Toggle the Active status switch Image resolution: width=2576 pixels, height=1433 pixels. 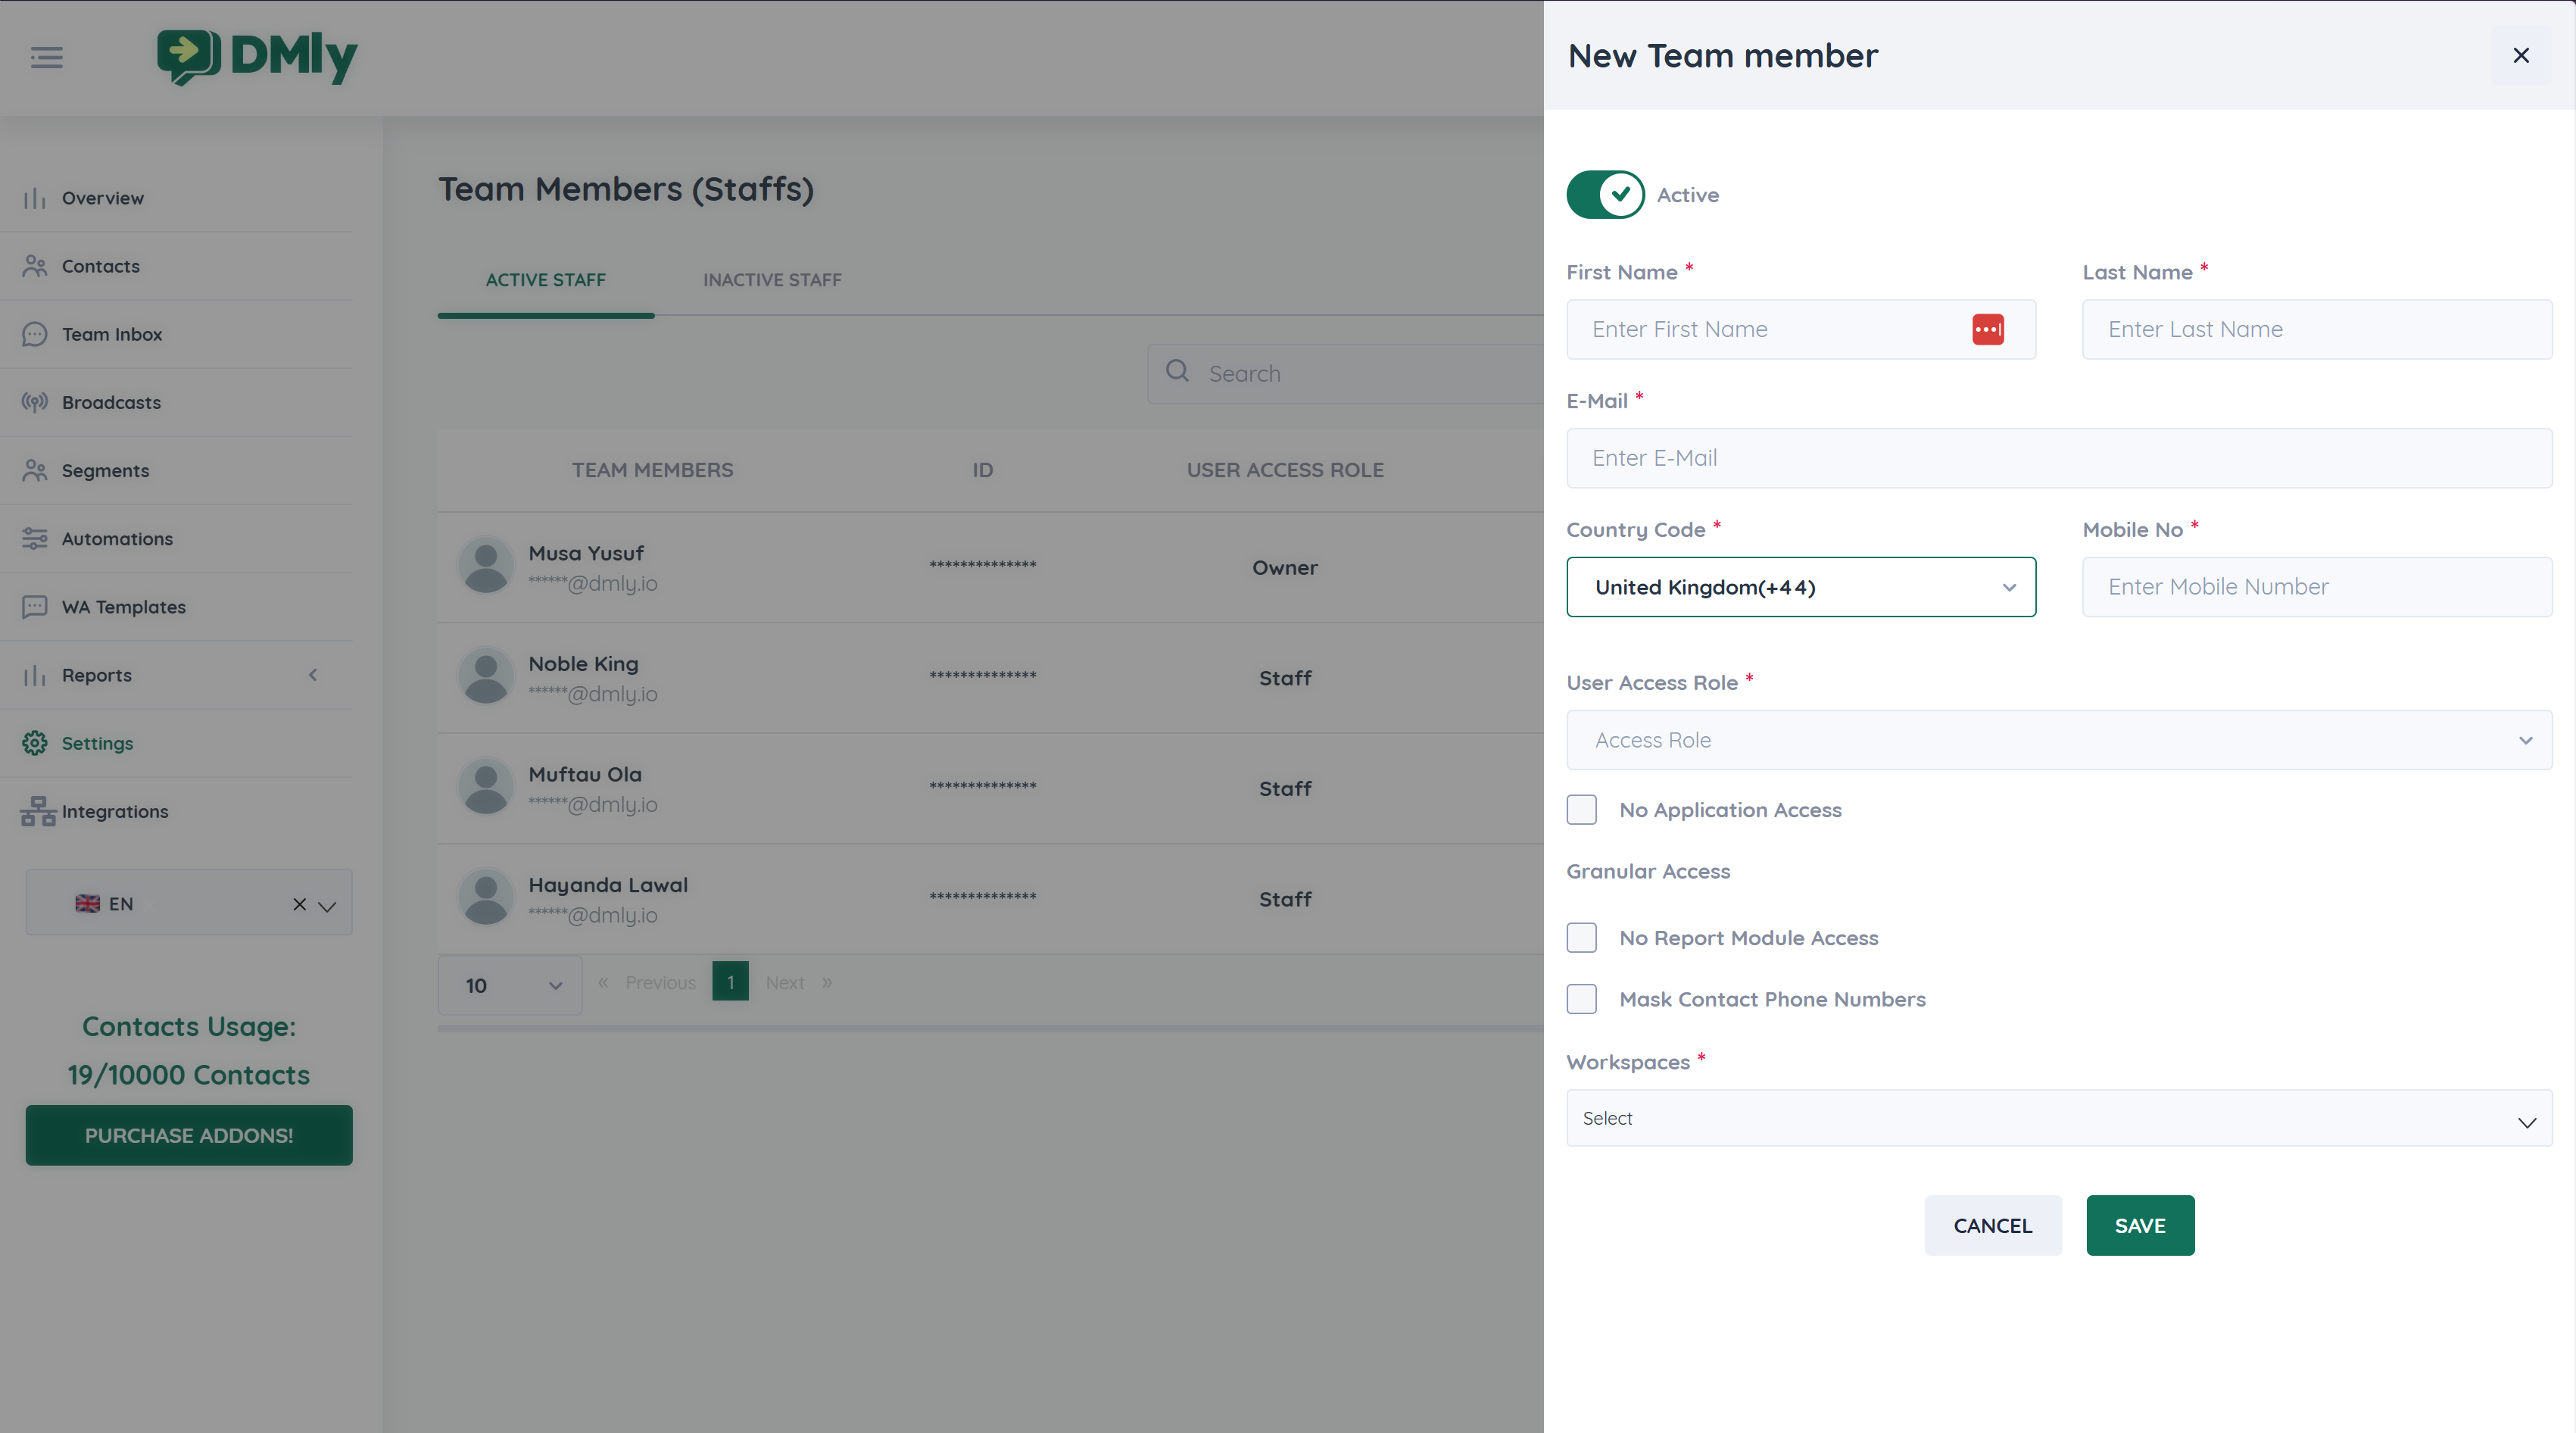point(1604,194)
